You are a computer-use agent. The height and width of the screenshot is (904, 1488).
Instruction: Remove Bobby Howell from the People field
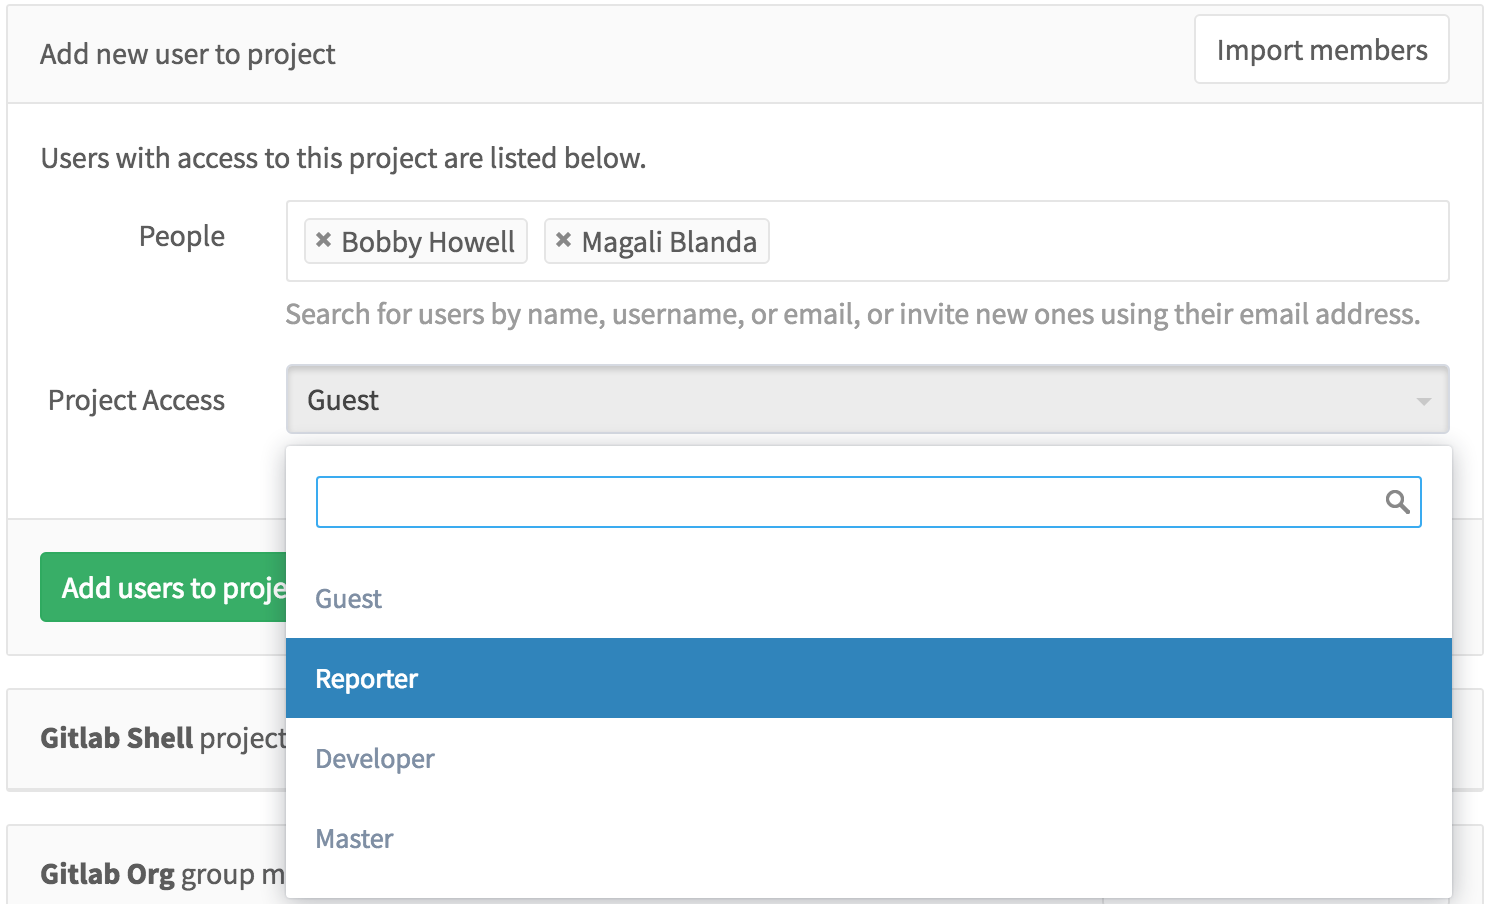323,240
